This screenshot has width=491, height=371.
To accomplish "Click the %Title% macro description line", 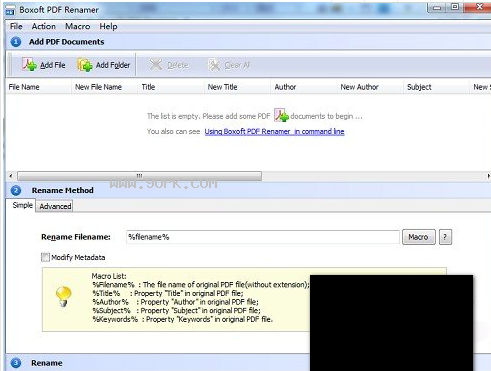I will tap(168, 293).
